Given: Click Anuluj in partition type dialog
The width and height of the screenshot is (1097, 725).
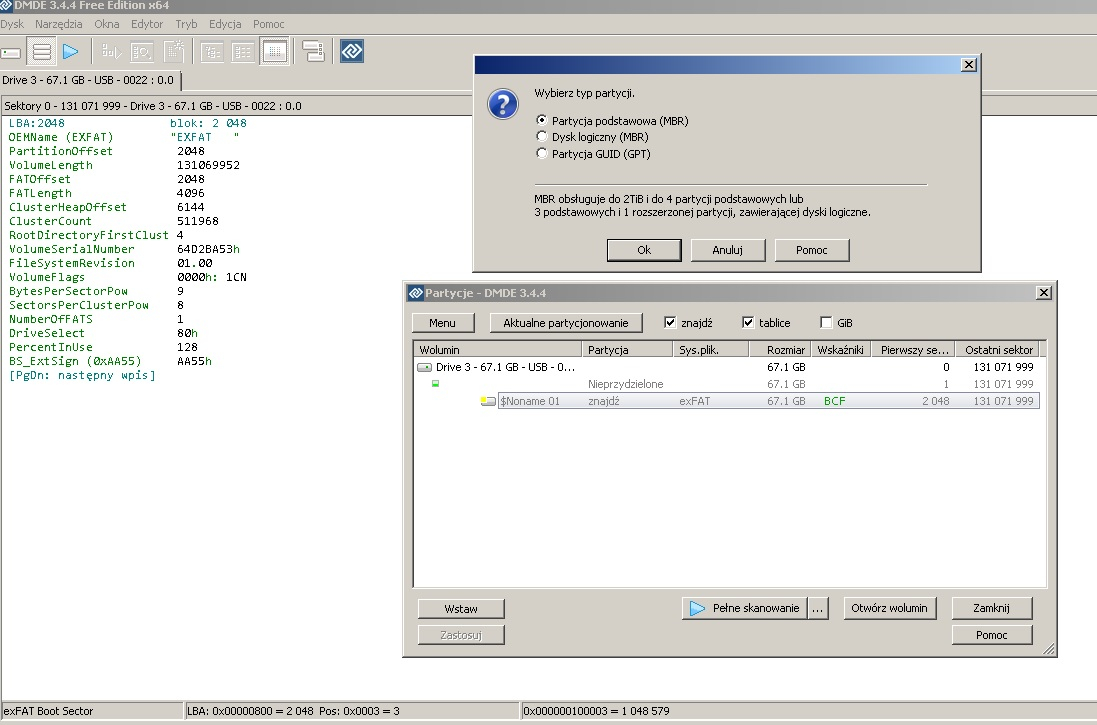Looking at the screenshot, I should tap(728, 250).
